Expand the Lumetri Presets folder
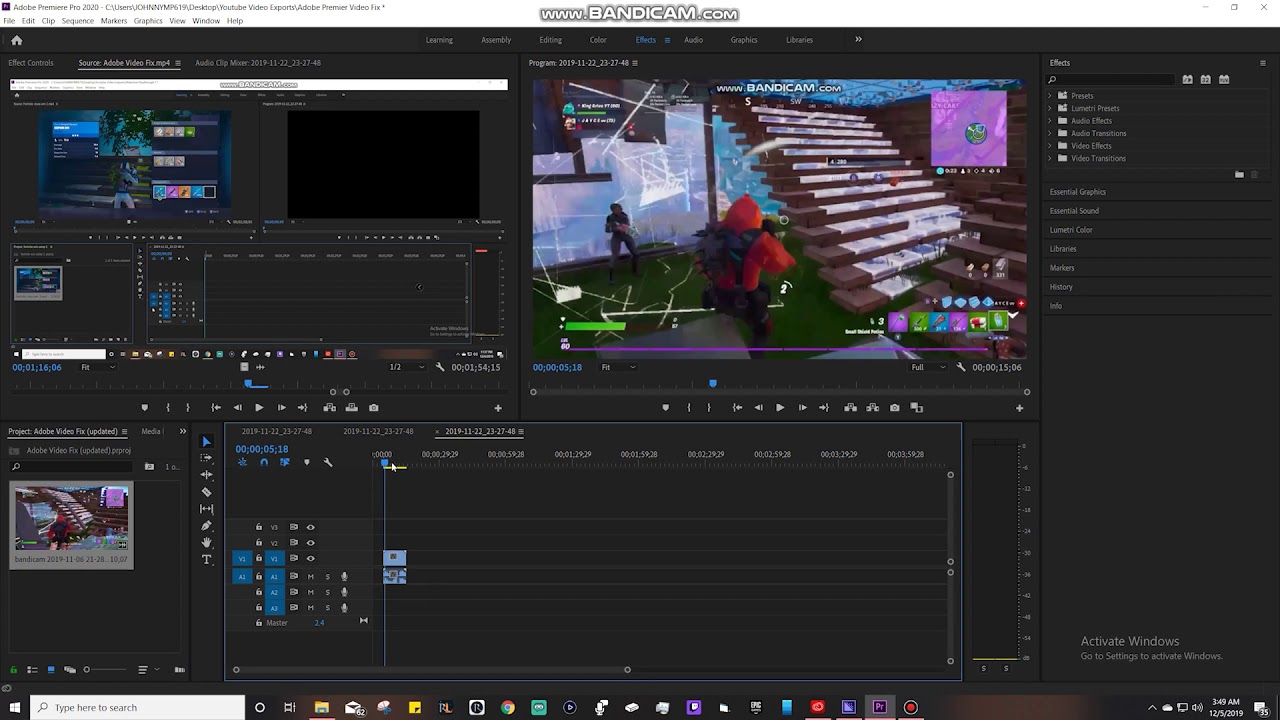Screen dimensions: 1280x720 (x=1050, y=108)
